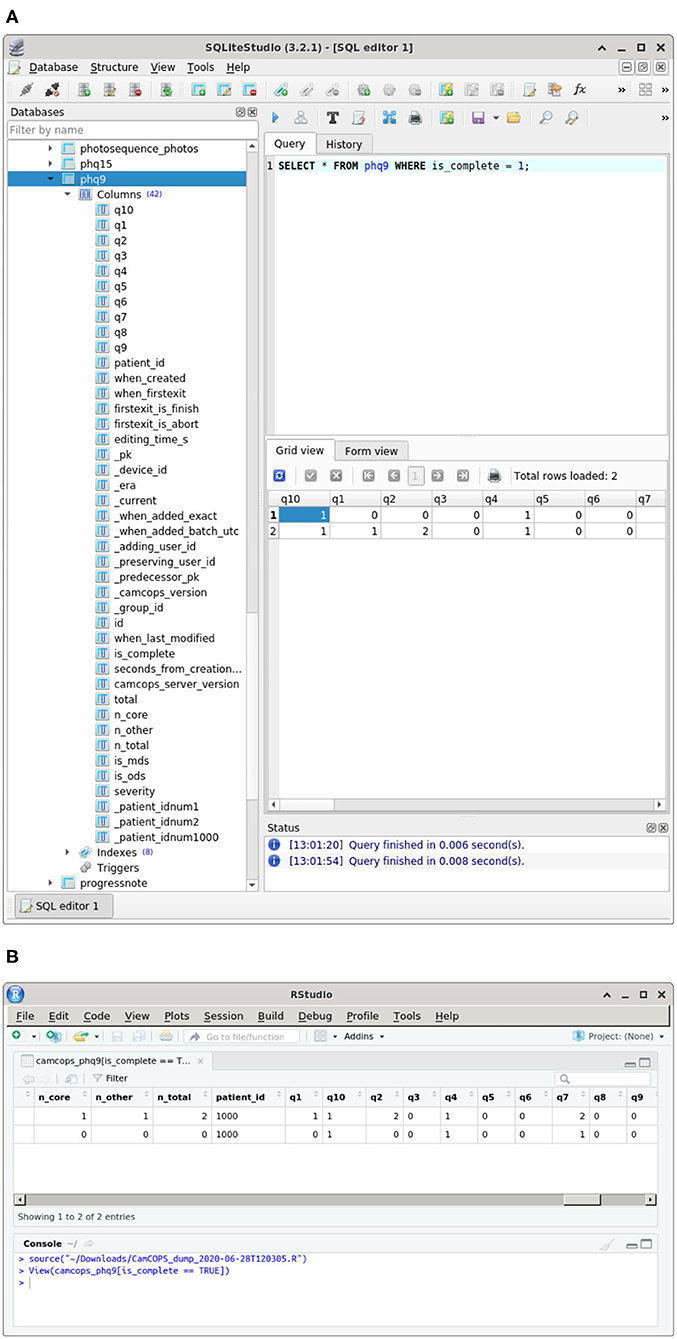Select the q2 cell with value 2 in row 2
Viewport: 677px width, 1339px height.
tap(407, 532)
